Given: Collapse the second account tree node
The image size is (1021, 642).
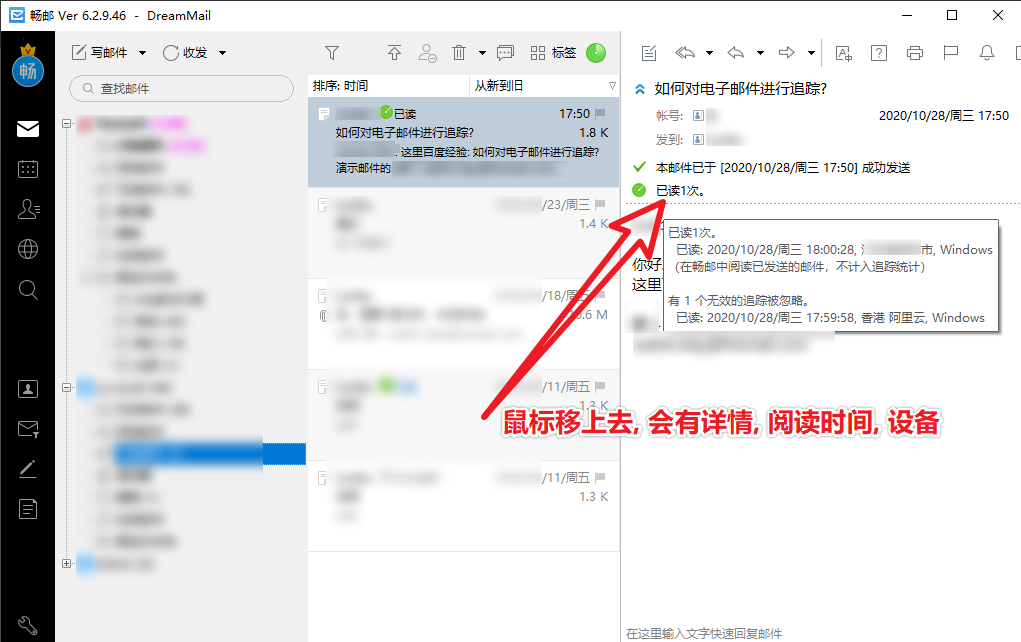Looking at the screenshot, I should (x=66, y=387).
